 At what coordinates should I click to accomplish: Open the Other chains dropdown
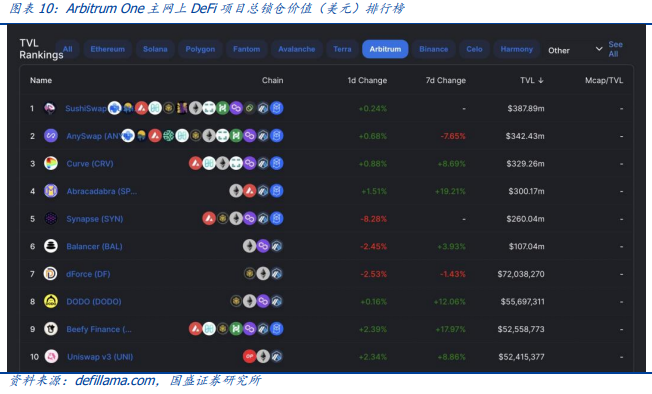click(575, 50)
